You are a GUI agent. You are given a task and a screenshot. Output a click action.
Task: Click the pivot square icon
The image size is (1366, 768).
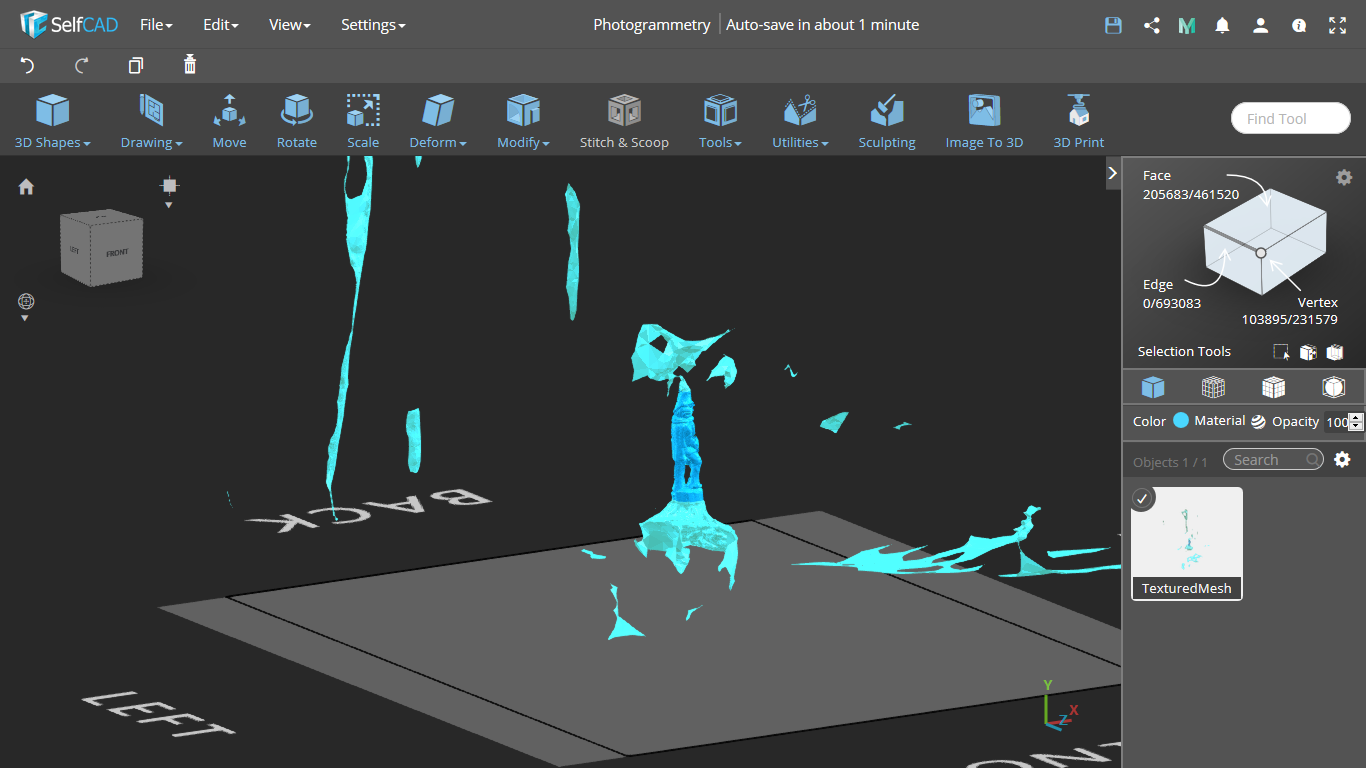[169, 185]
